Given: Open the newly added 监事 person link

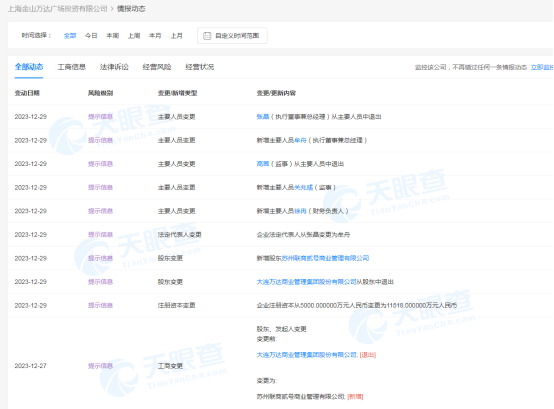Looking at the screenshot, I should click(x=303, y=188).
